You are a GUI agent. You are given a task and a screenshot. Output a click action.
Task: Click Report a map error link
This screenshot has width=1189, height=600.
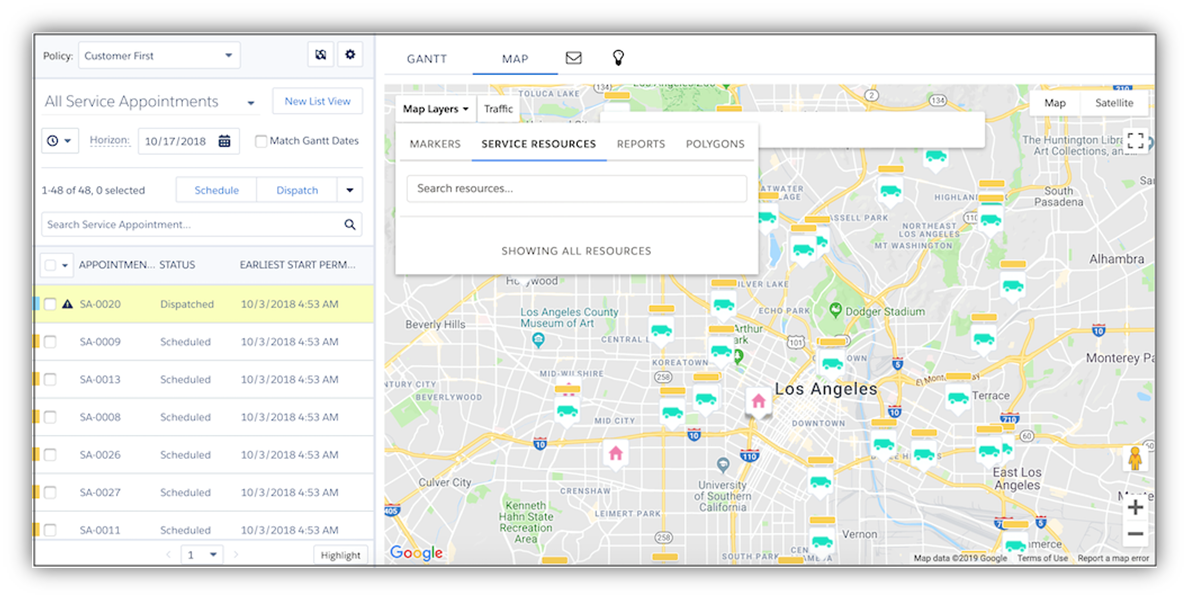click(1113, 558)
